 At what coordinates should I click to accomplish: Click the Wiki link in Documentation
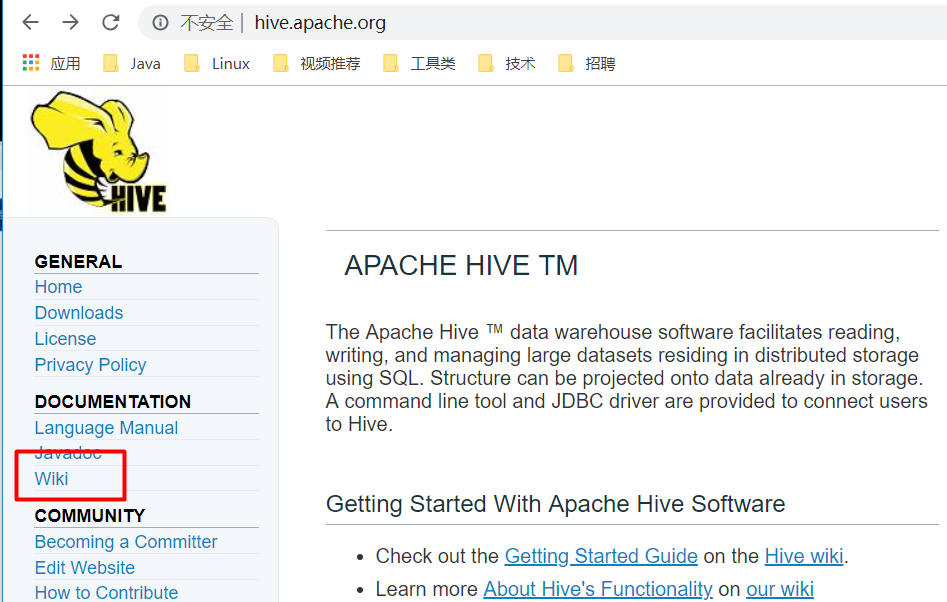51,479
